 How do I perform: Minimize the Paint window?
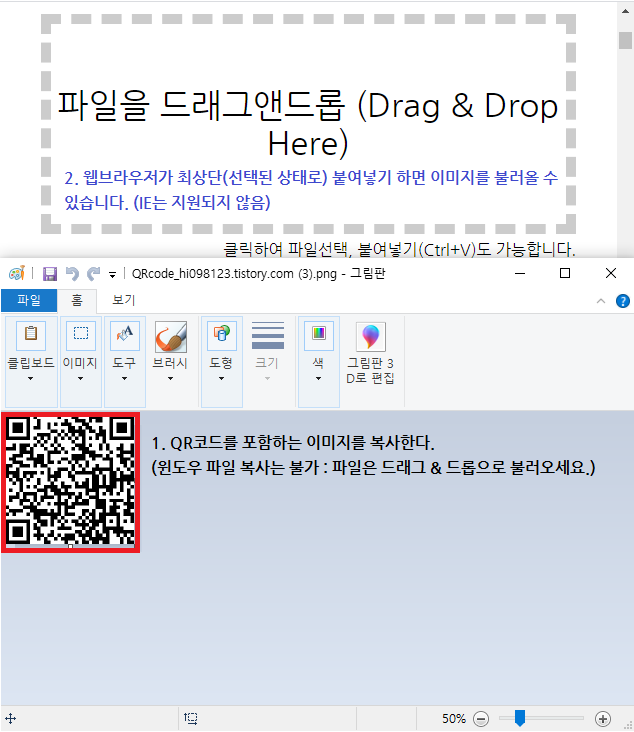[x=520, y=273]
